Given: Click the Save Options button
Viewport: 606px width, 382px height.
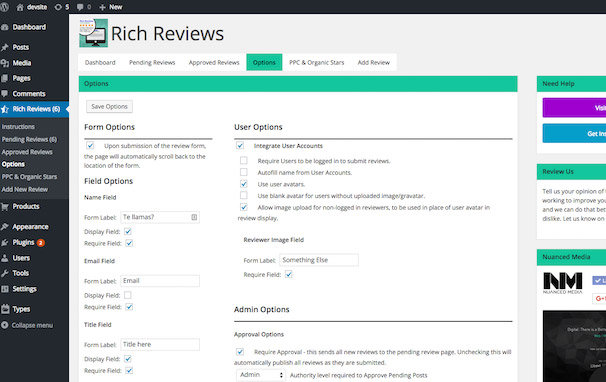Looking at the screenshot, I should (x=109, y=106).
